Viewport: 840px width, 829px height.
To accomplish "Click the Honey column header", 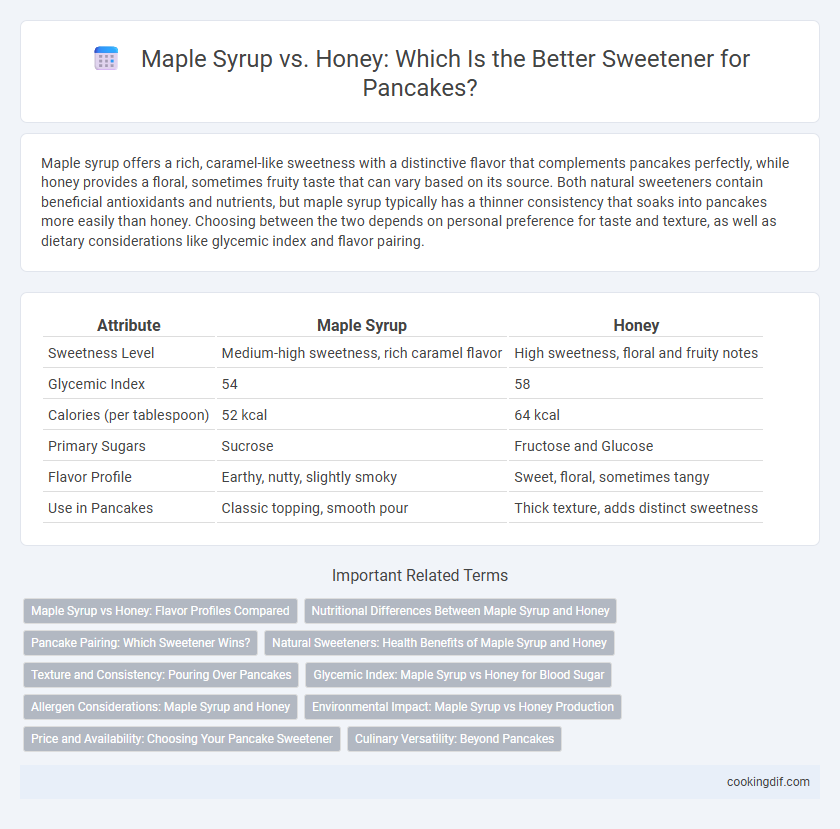I will point(636,325).
